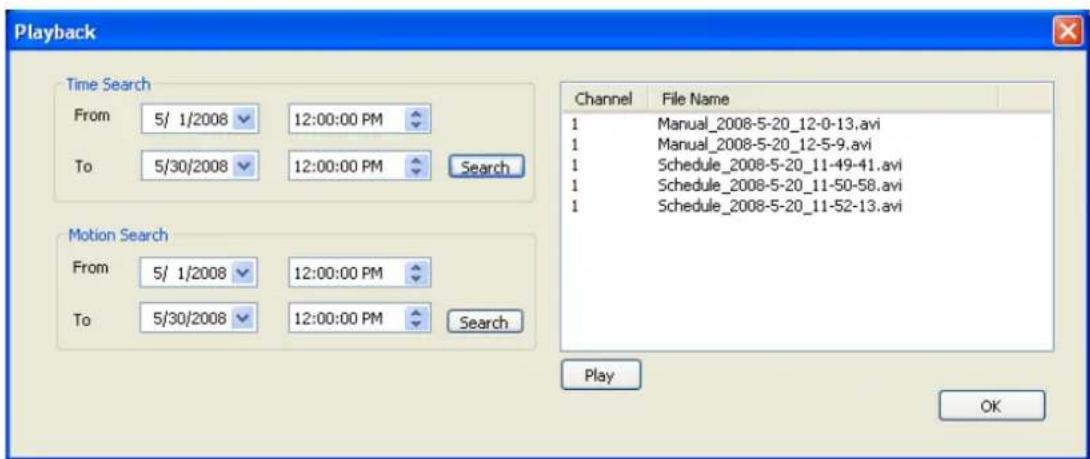Click Time Search From time stepper arrows
The image size is (1090, 459).
417,120
